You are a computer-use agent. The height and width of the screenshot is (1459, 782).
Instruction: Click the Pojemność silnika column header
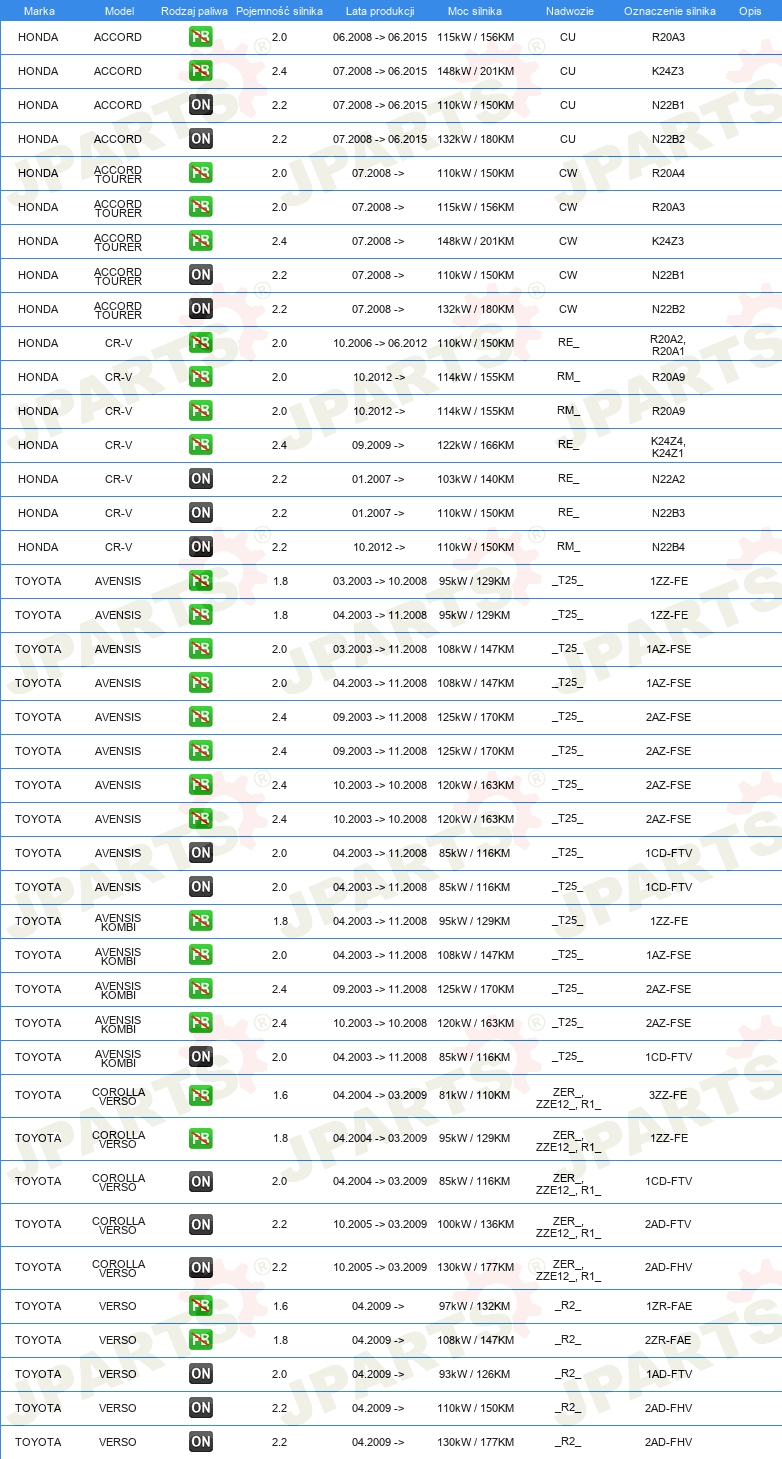pos(279,11)
